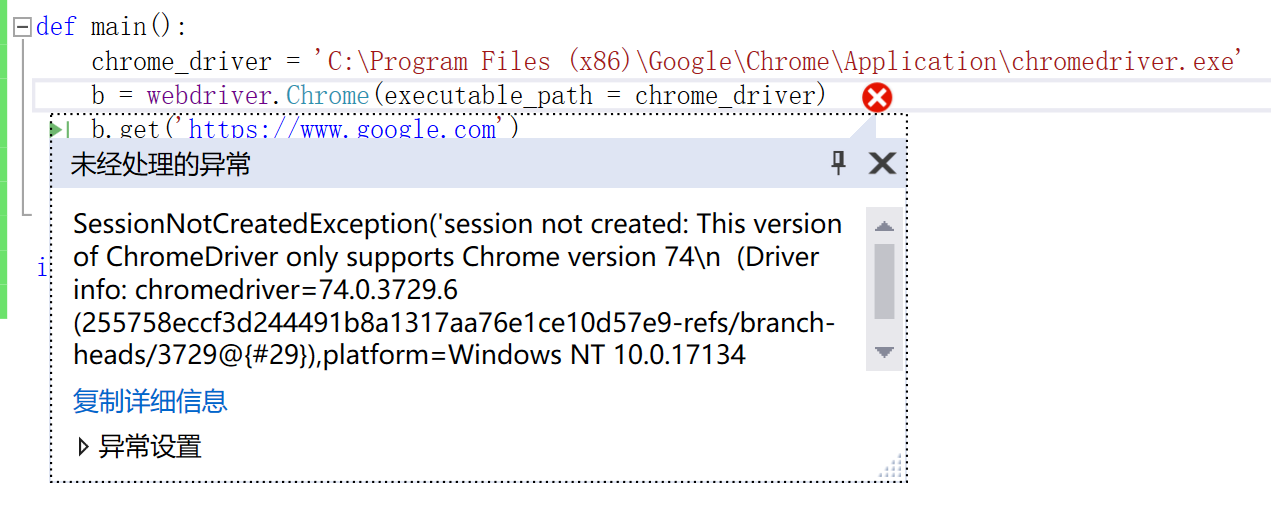
Task: Pin the unhandled exception popup
Action: point(839,163)
